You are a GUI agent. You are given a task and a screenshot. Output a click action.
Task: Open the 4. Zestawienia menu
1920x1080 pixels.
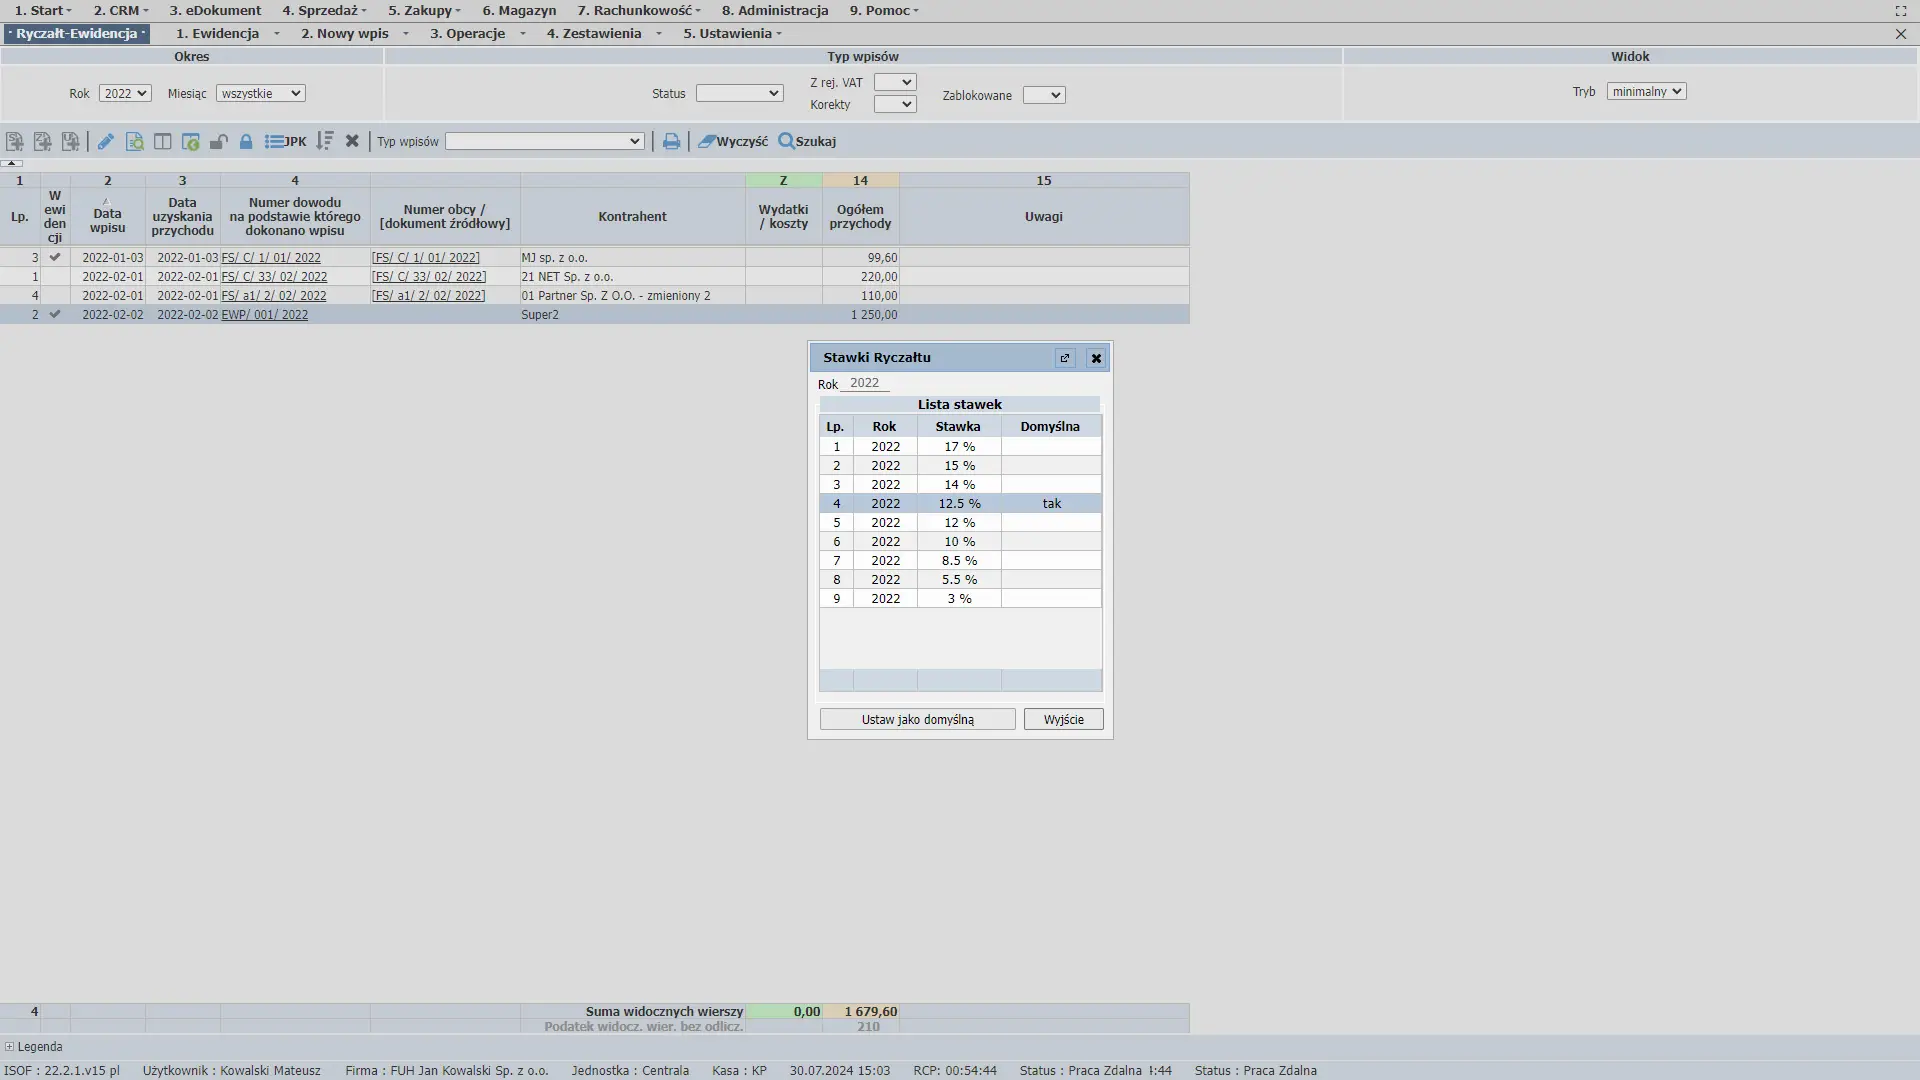coord(594,33)
